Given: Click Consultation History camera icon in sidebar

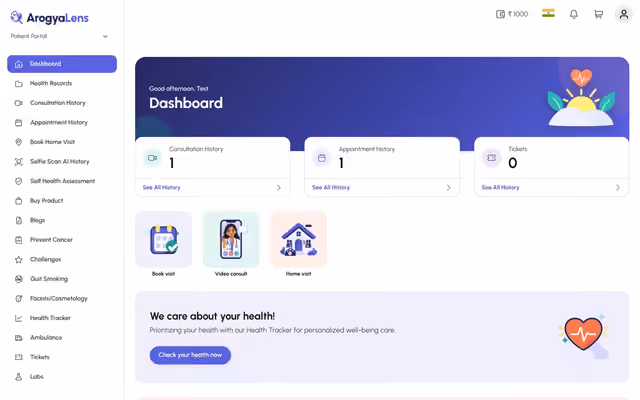Looking at the screenshot, I should pos(18,103).
